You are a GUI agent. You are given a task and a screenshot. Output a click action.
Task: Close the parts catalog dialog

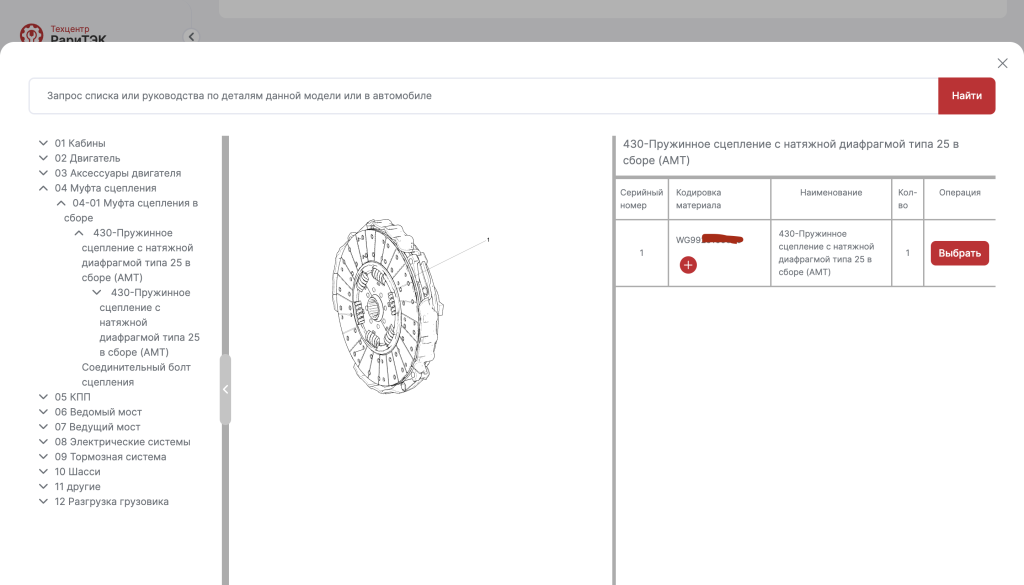pos(1002,63)
